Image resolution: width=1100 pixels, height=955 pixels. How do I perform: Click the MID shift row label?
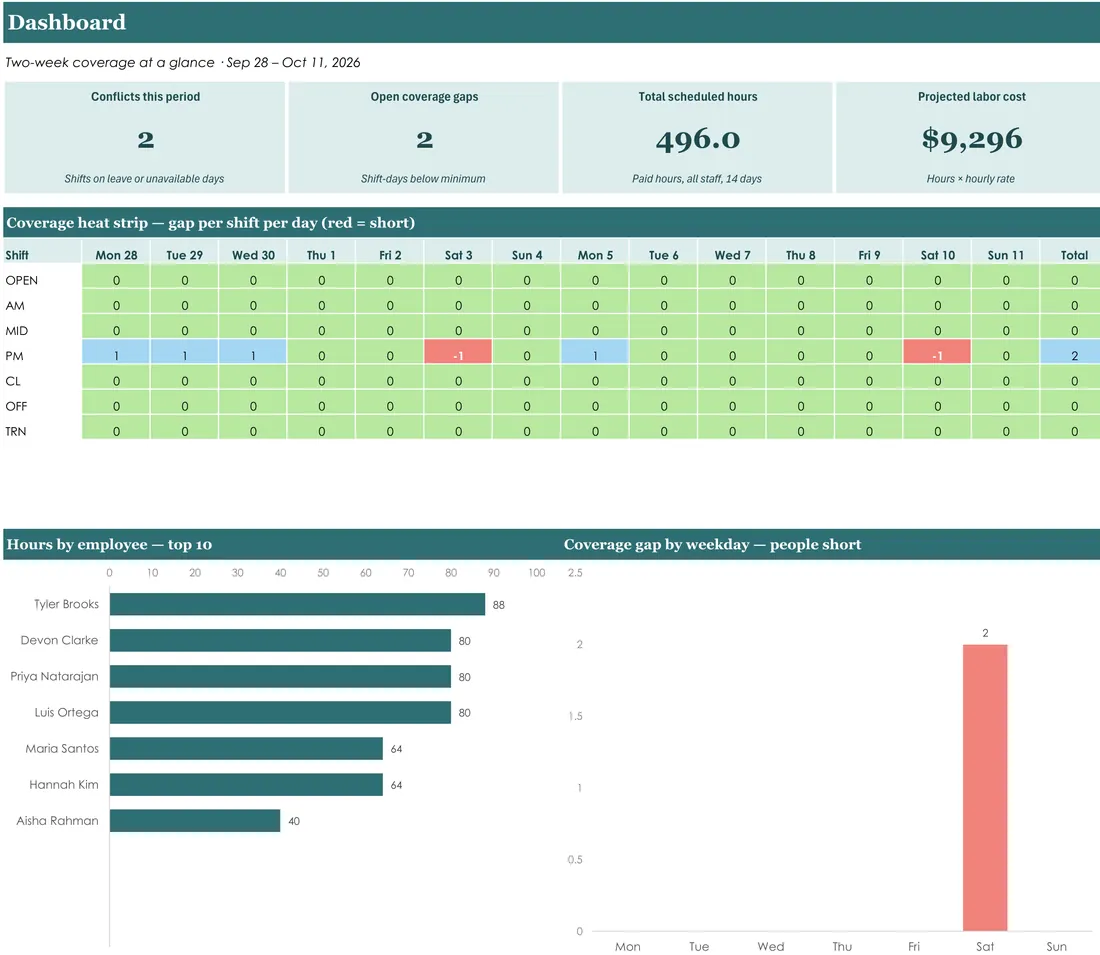pos(17,331)
